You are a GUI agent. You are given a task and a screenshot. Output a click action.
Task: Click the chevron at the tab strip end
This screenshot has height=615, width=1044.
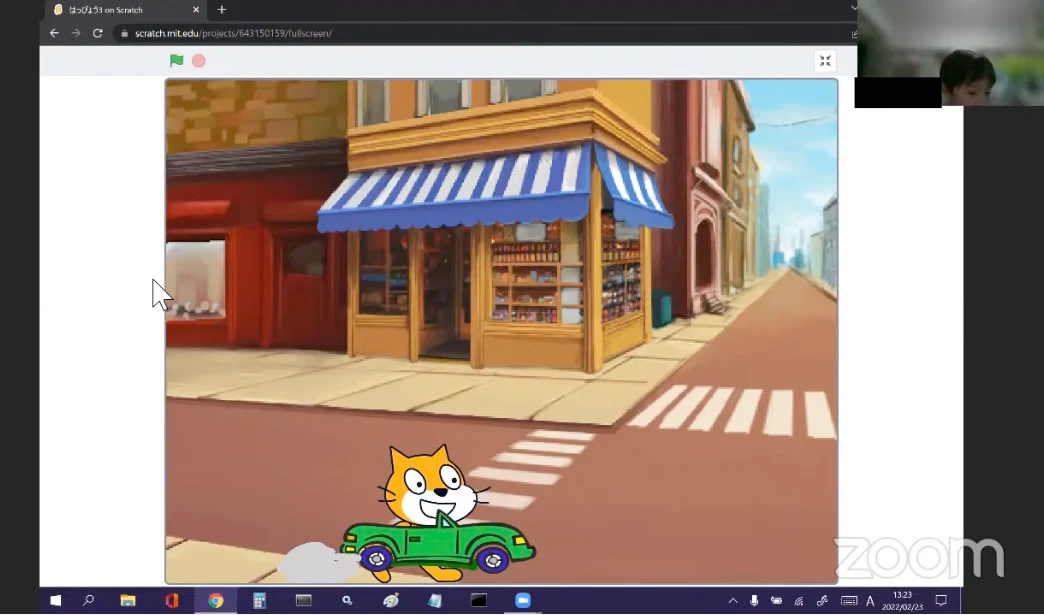pyautogui.click(x=853, y=8)
